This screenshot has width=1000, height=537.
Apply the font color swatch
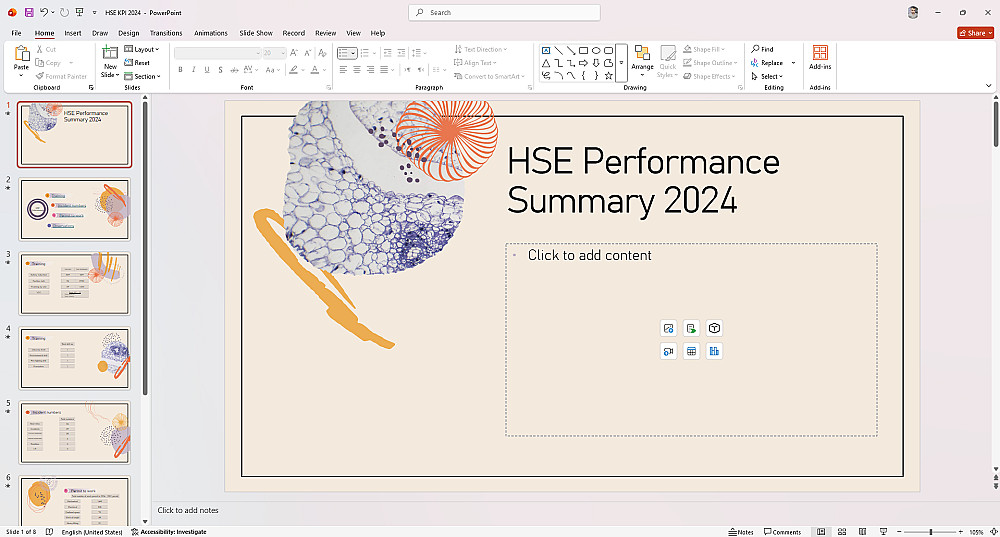[x=314, y=70]
